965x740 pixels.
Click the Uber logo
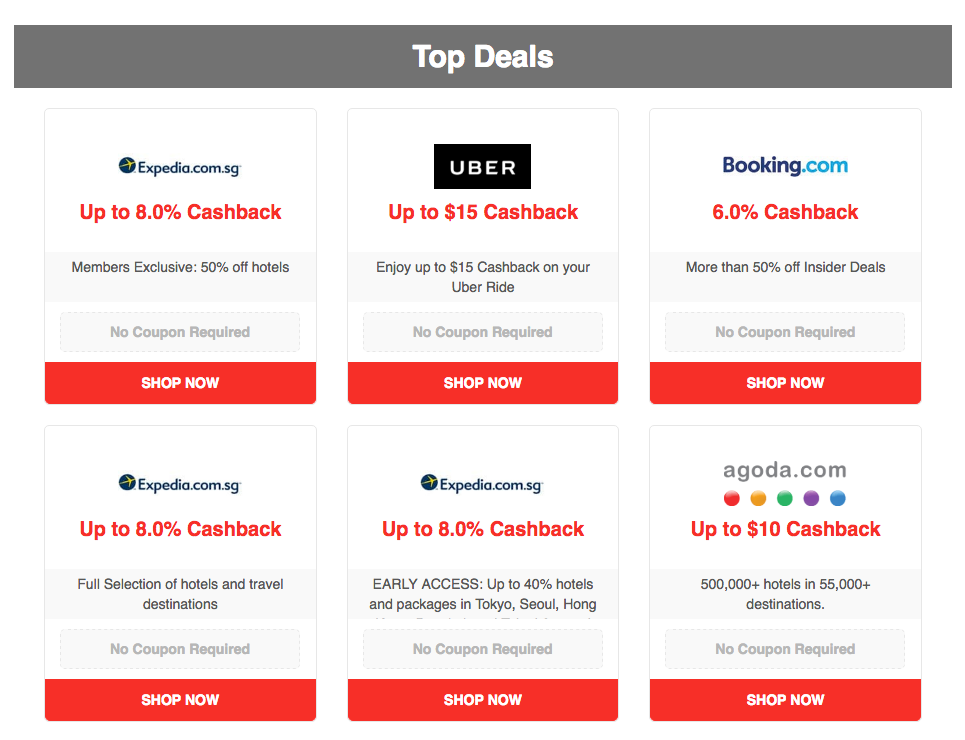pos(482,167)
